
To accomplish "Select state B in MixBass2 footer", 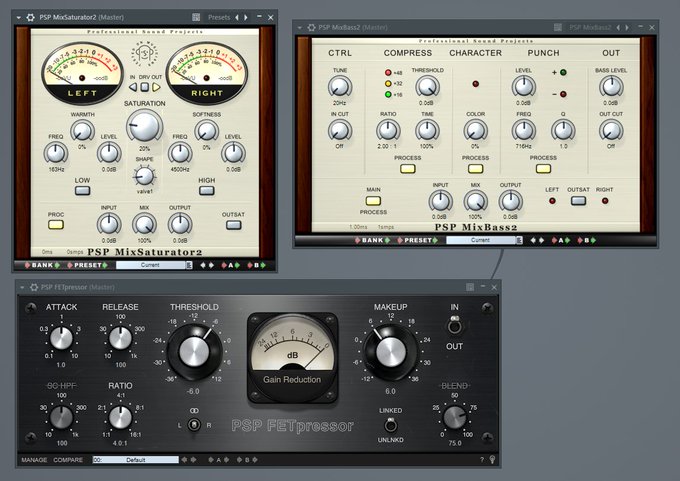I will (x=587, y=240).
